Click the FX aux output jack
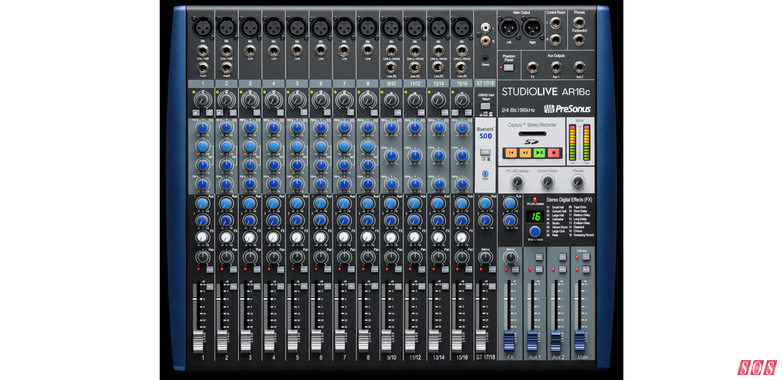The height and width of the screenshot is (380, 783). point(532,66)
